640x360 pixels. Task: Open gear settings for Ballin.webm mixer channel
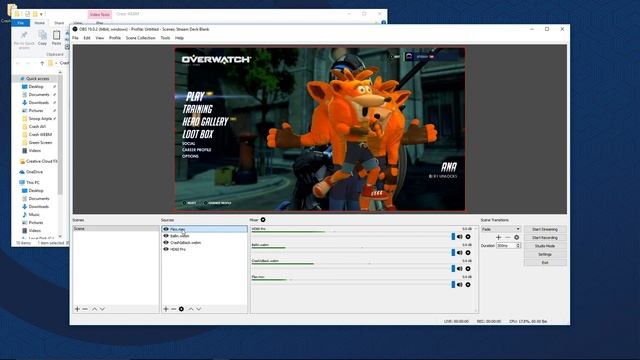pos(468,253)
